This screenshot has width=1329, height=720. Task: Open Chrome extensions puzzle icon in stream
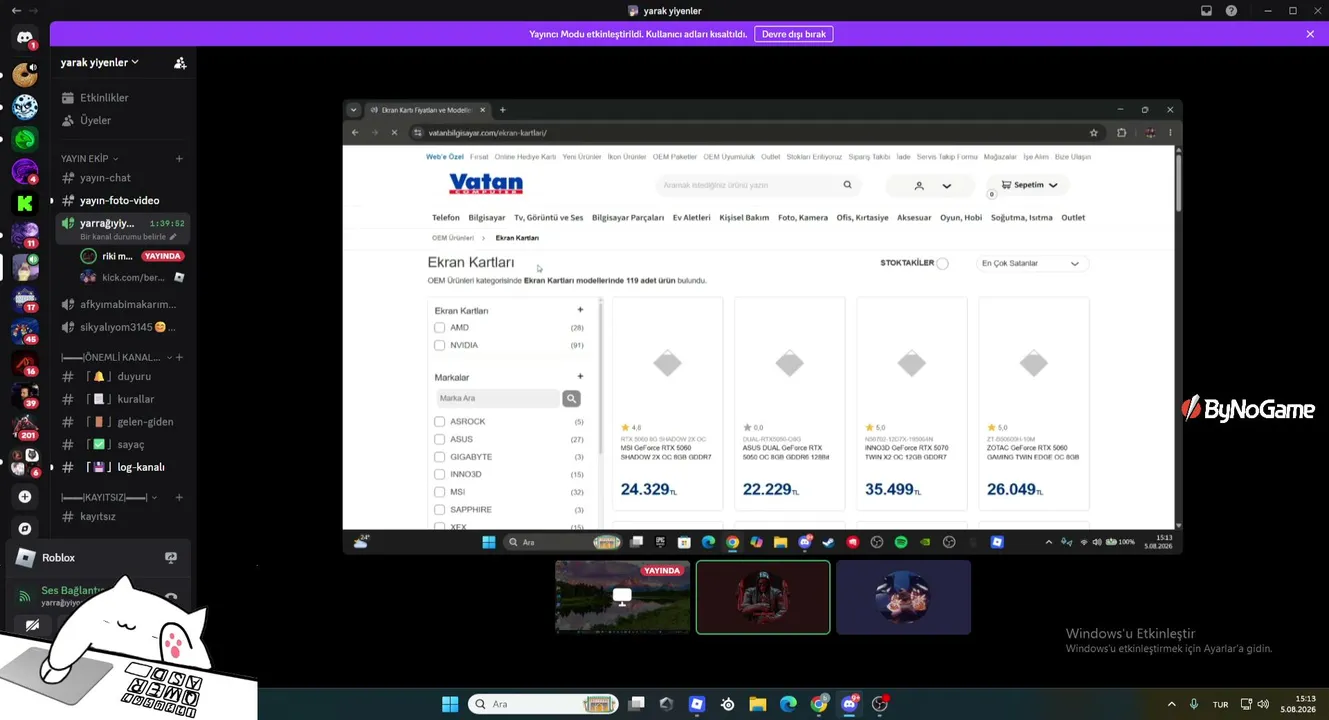pos(1121,133)
